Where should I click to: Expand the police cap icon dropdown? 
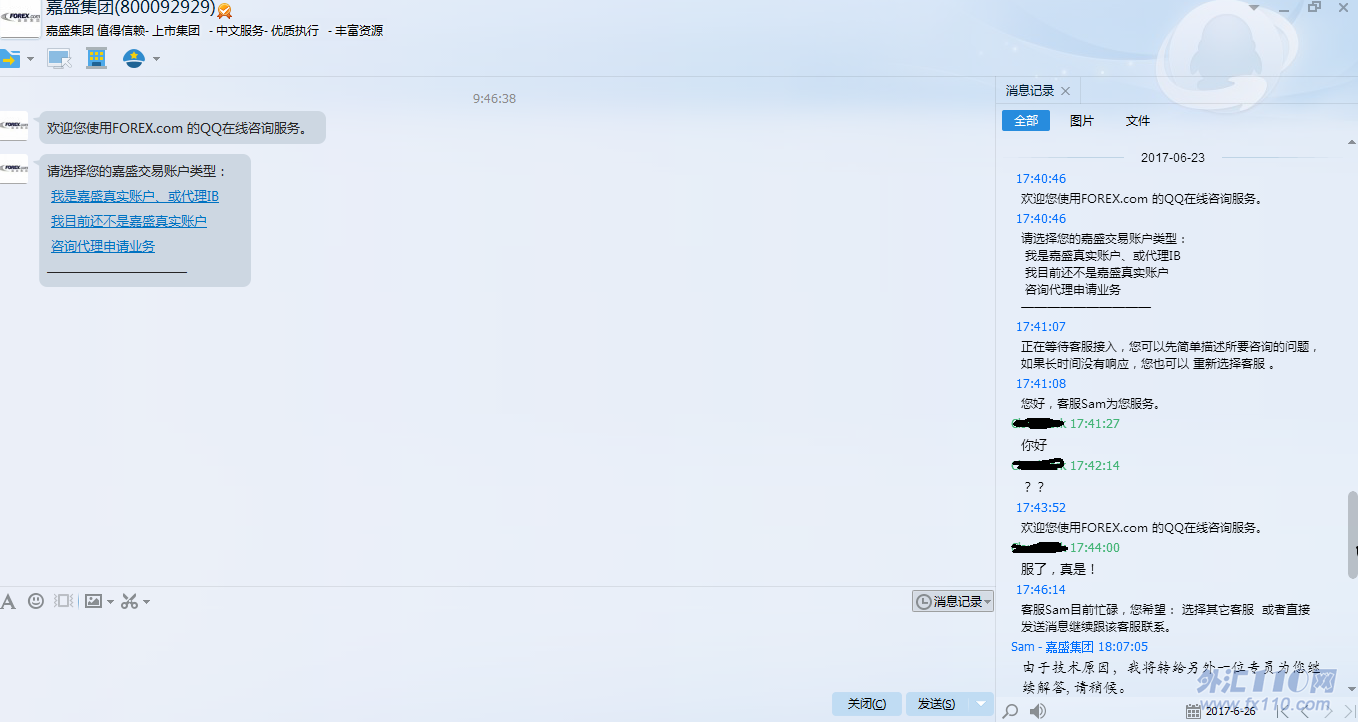(x=156, y=59)
